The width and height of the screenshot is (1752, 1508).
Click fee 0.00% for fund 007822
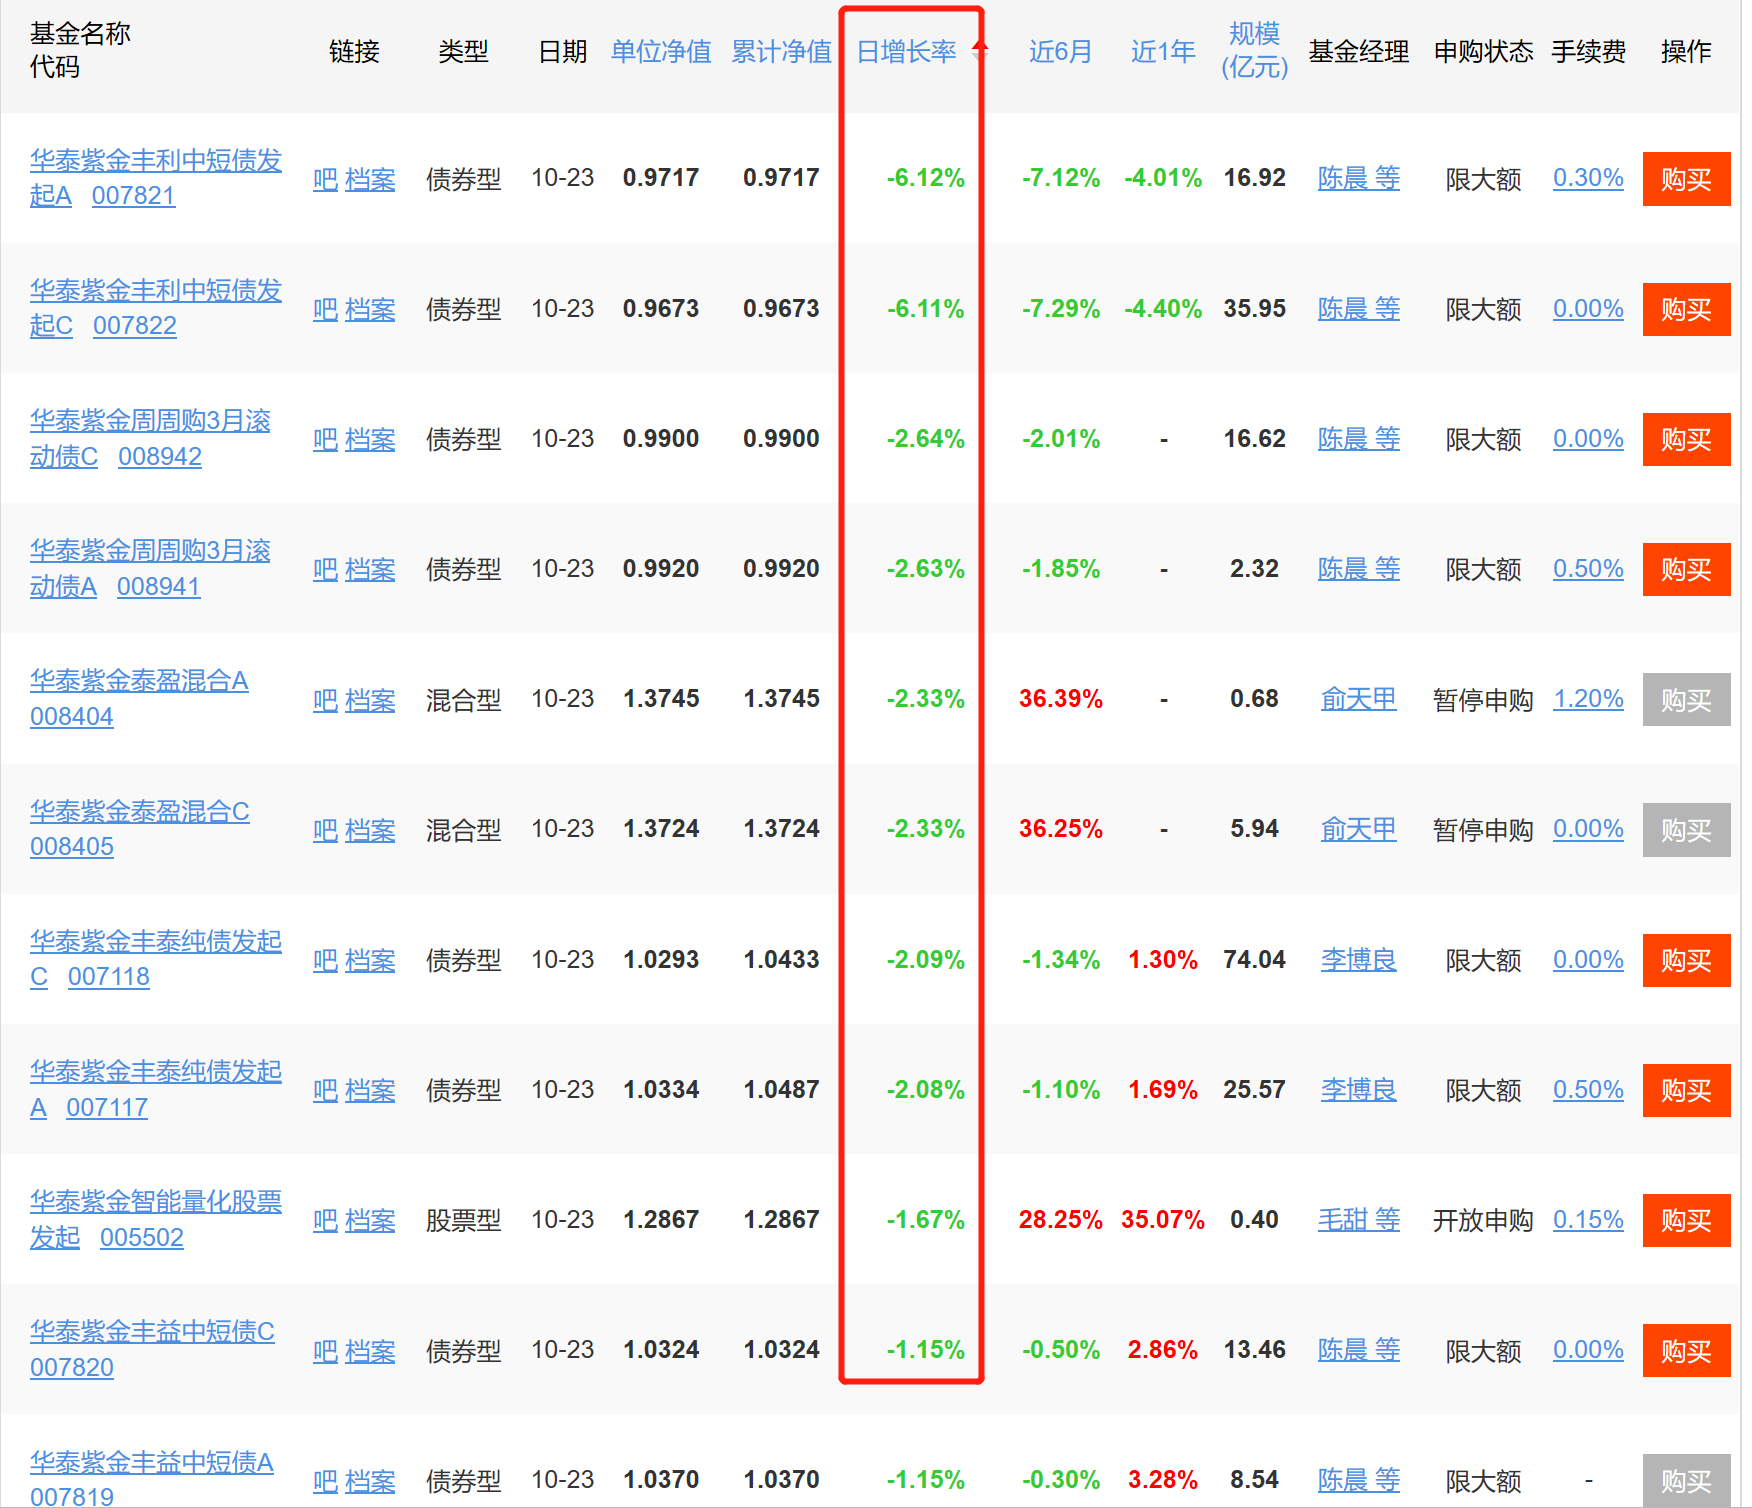(x=1588, y=308)
